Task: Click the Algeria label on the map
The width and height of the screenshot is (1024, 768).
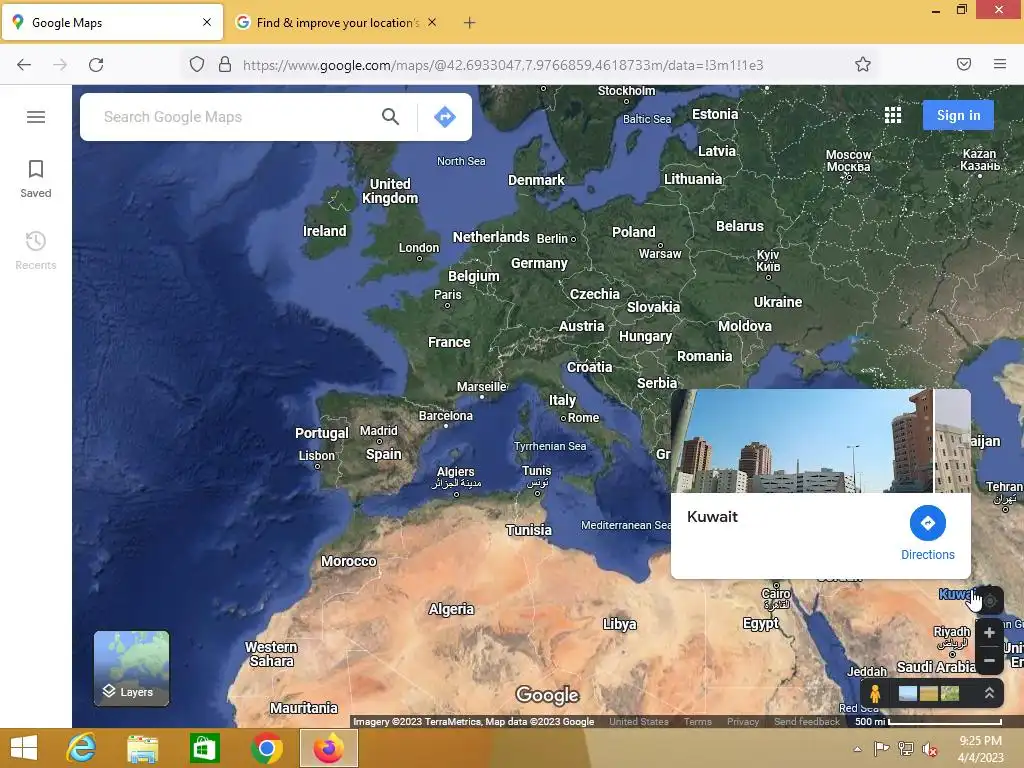Action: tap(451, 609)
